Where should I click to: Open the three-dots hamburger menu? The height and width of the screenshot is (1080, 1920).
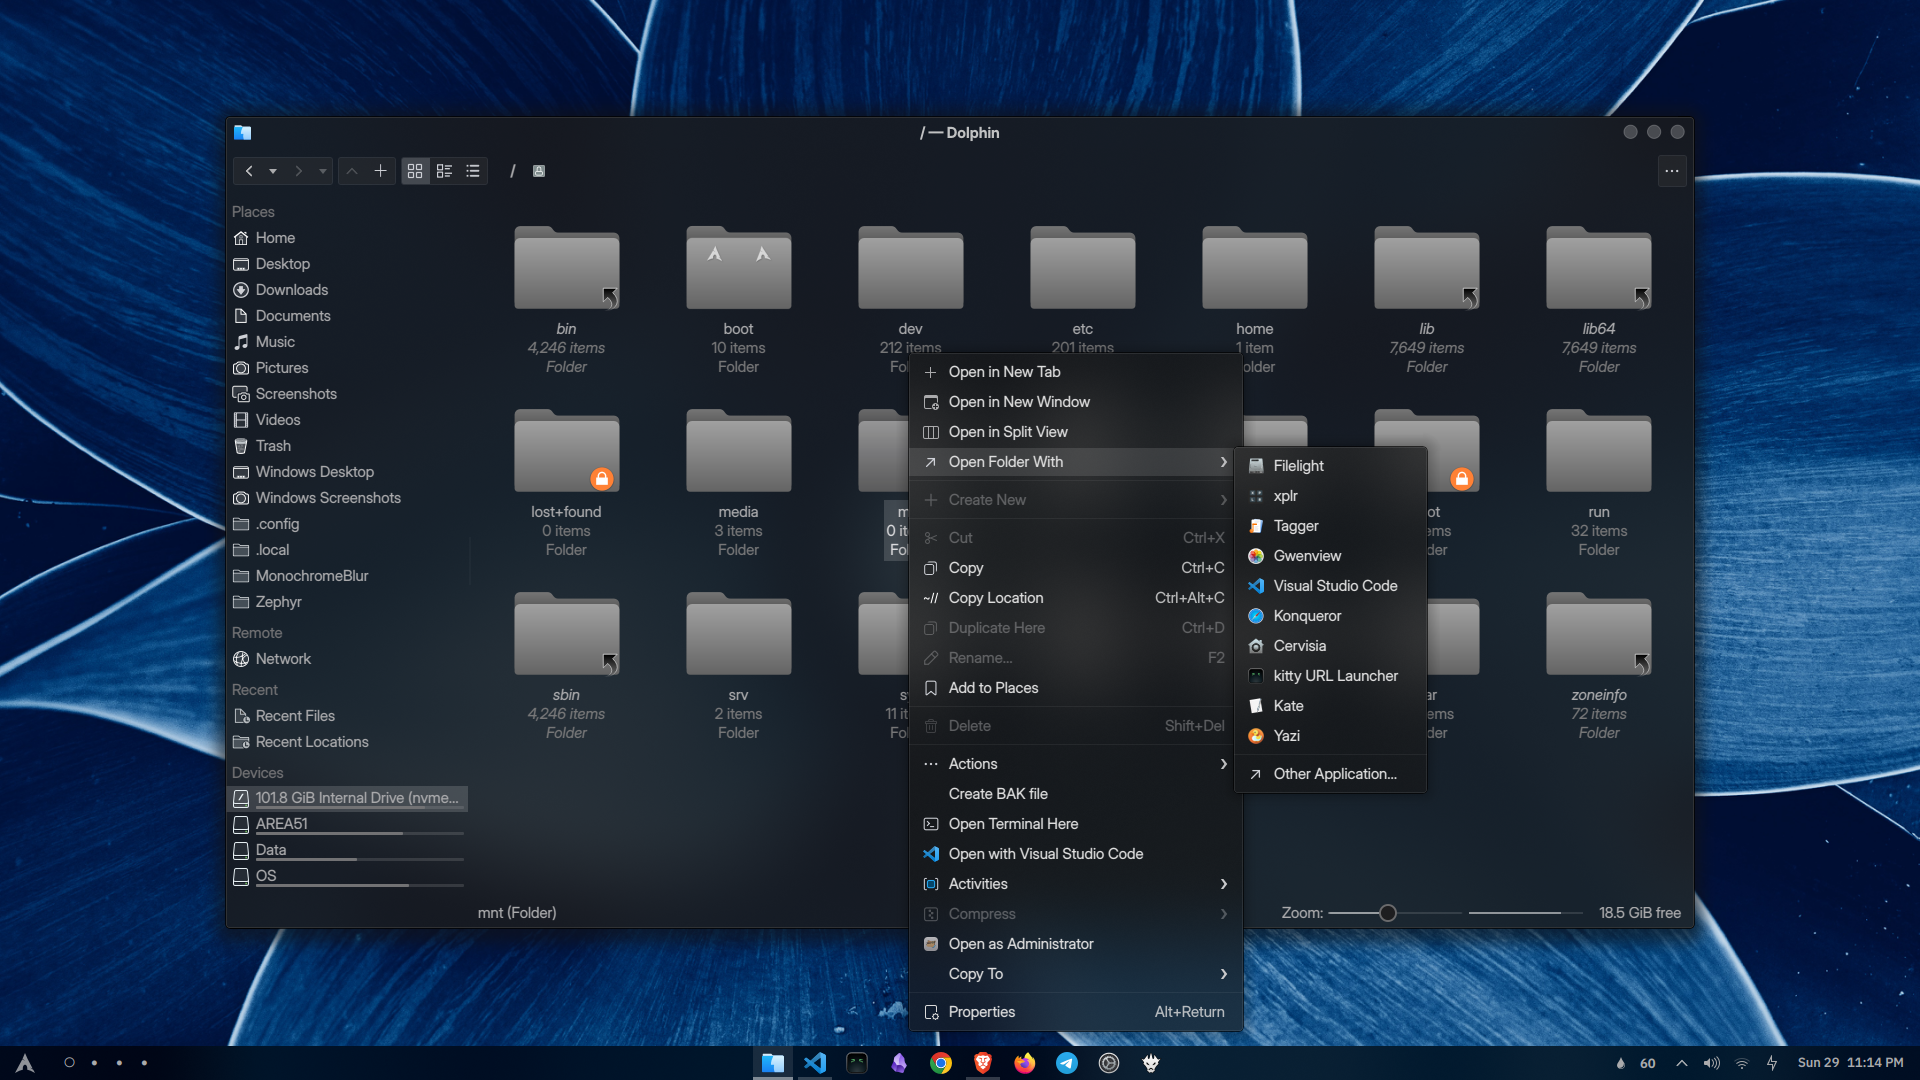1671,171
